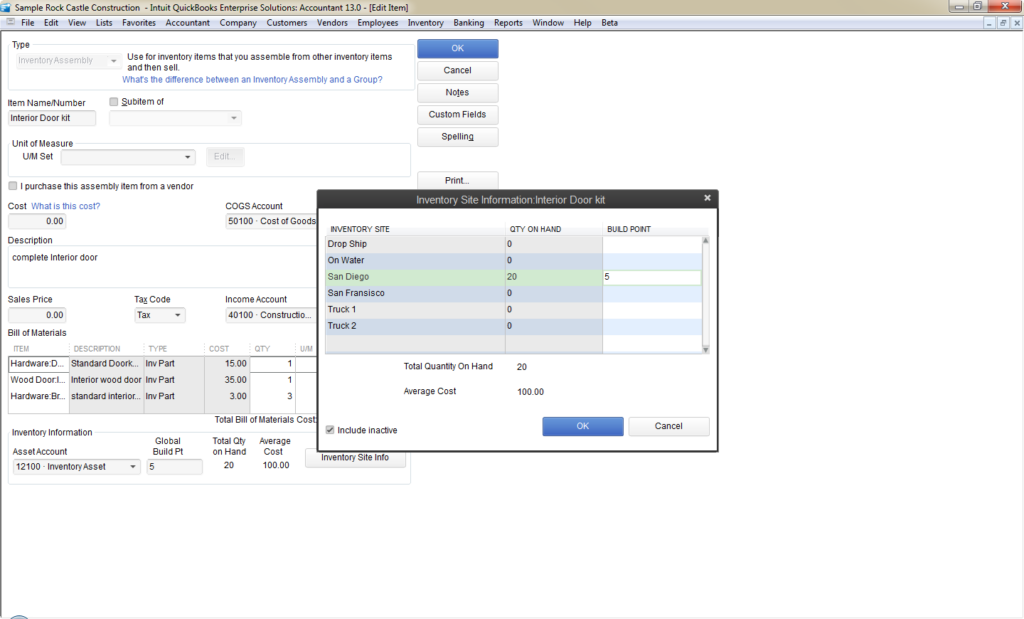Close the Inventory Site Information dialog
This screenshot has height=619, width=1024.
[707, 198]
